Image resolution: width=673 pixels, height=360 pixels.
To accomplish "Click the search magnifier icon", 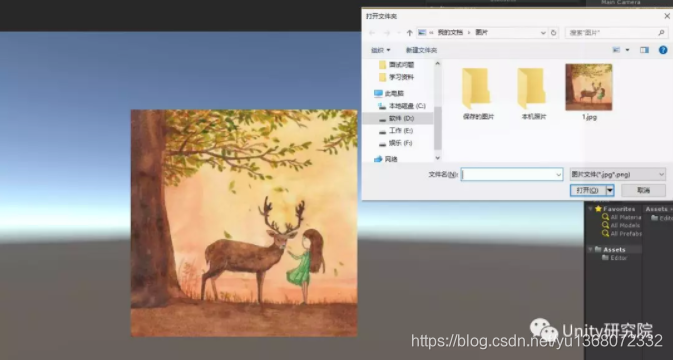I will [x=661, y=33].
